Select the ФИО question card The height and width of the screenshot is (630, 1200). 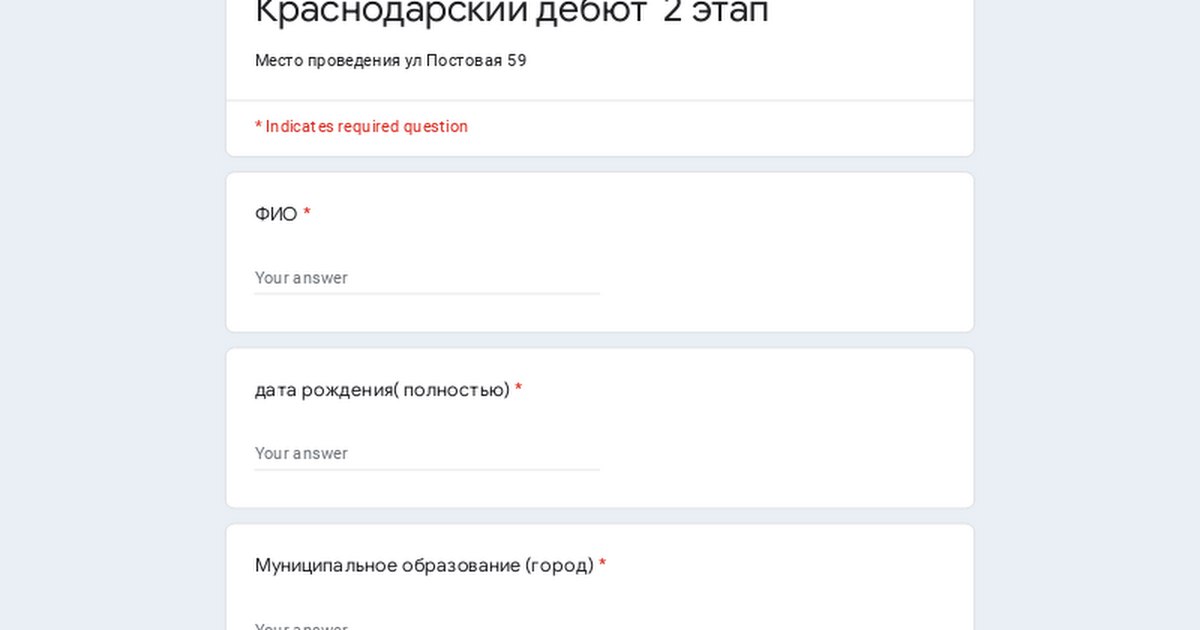(x=600, y=250)
